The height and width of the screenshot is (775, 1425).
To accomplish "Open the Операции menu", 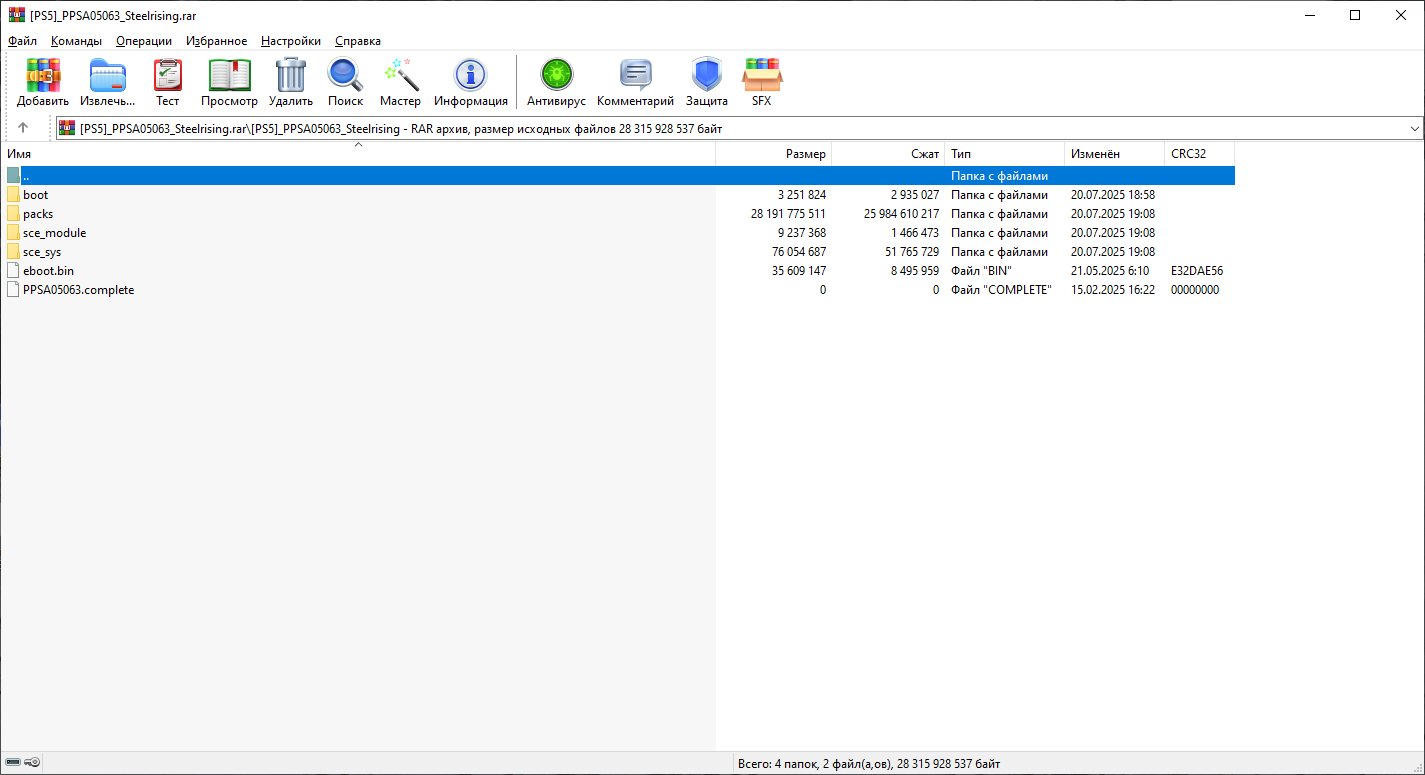I will coord(144,41).
